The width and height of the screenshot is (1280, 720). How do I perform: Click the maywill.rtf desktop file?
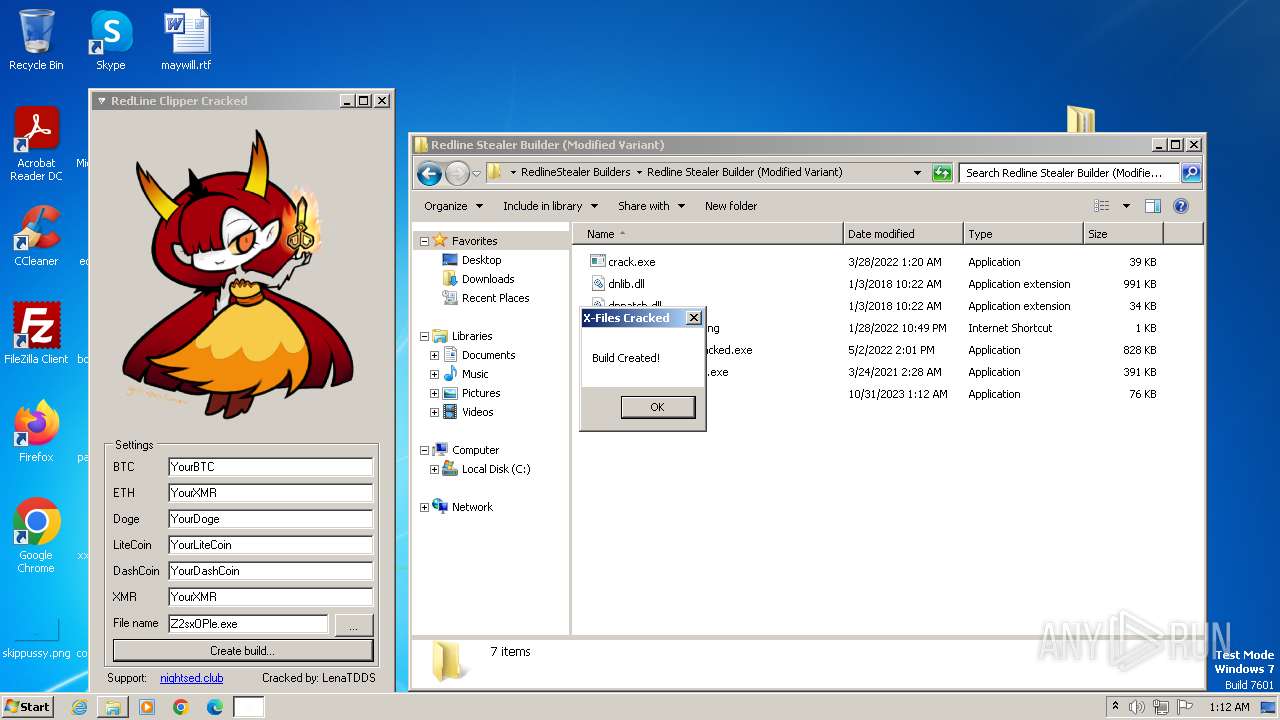point(186,40)
